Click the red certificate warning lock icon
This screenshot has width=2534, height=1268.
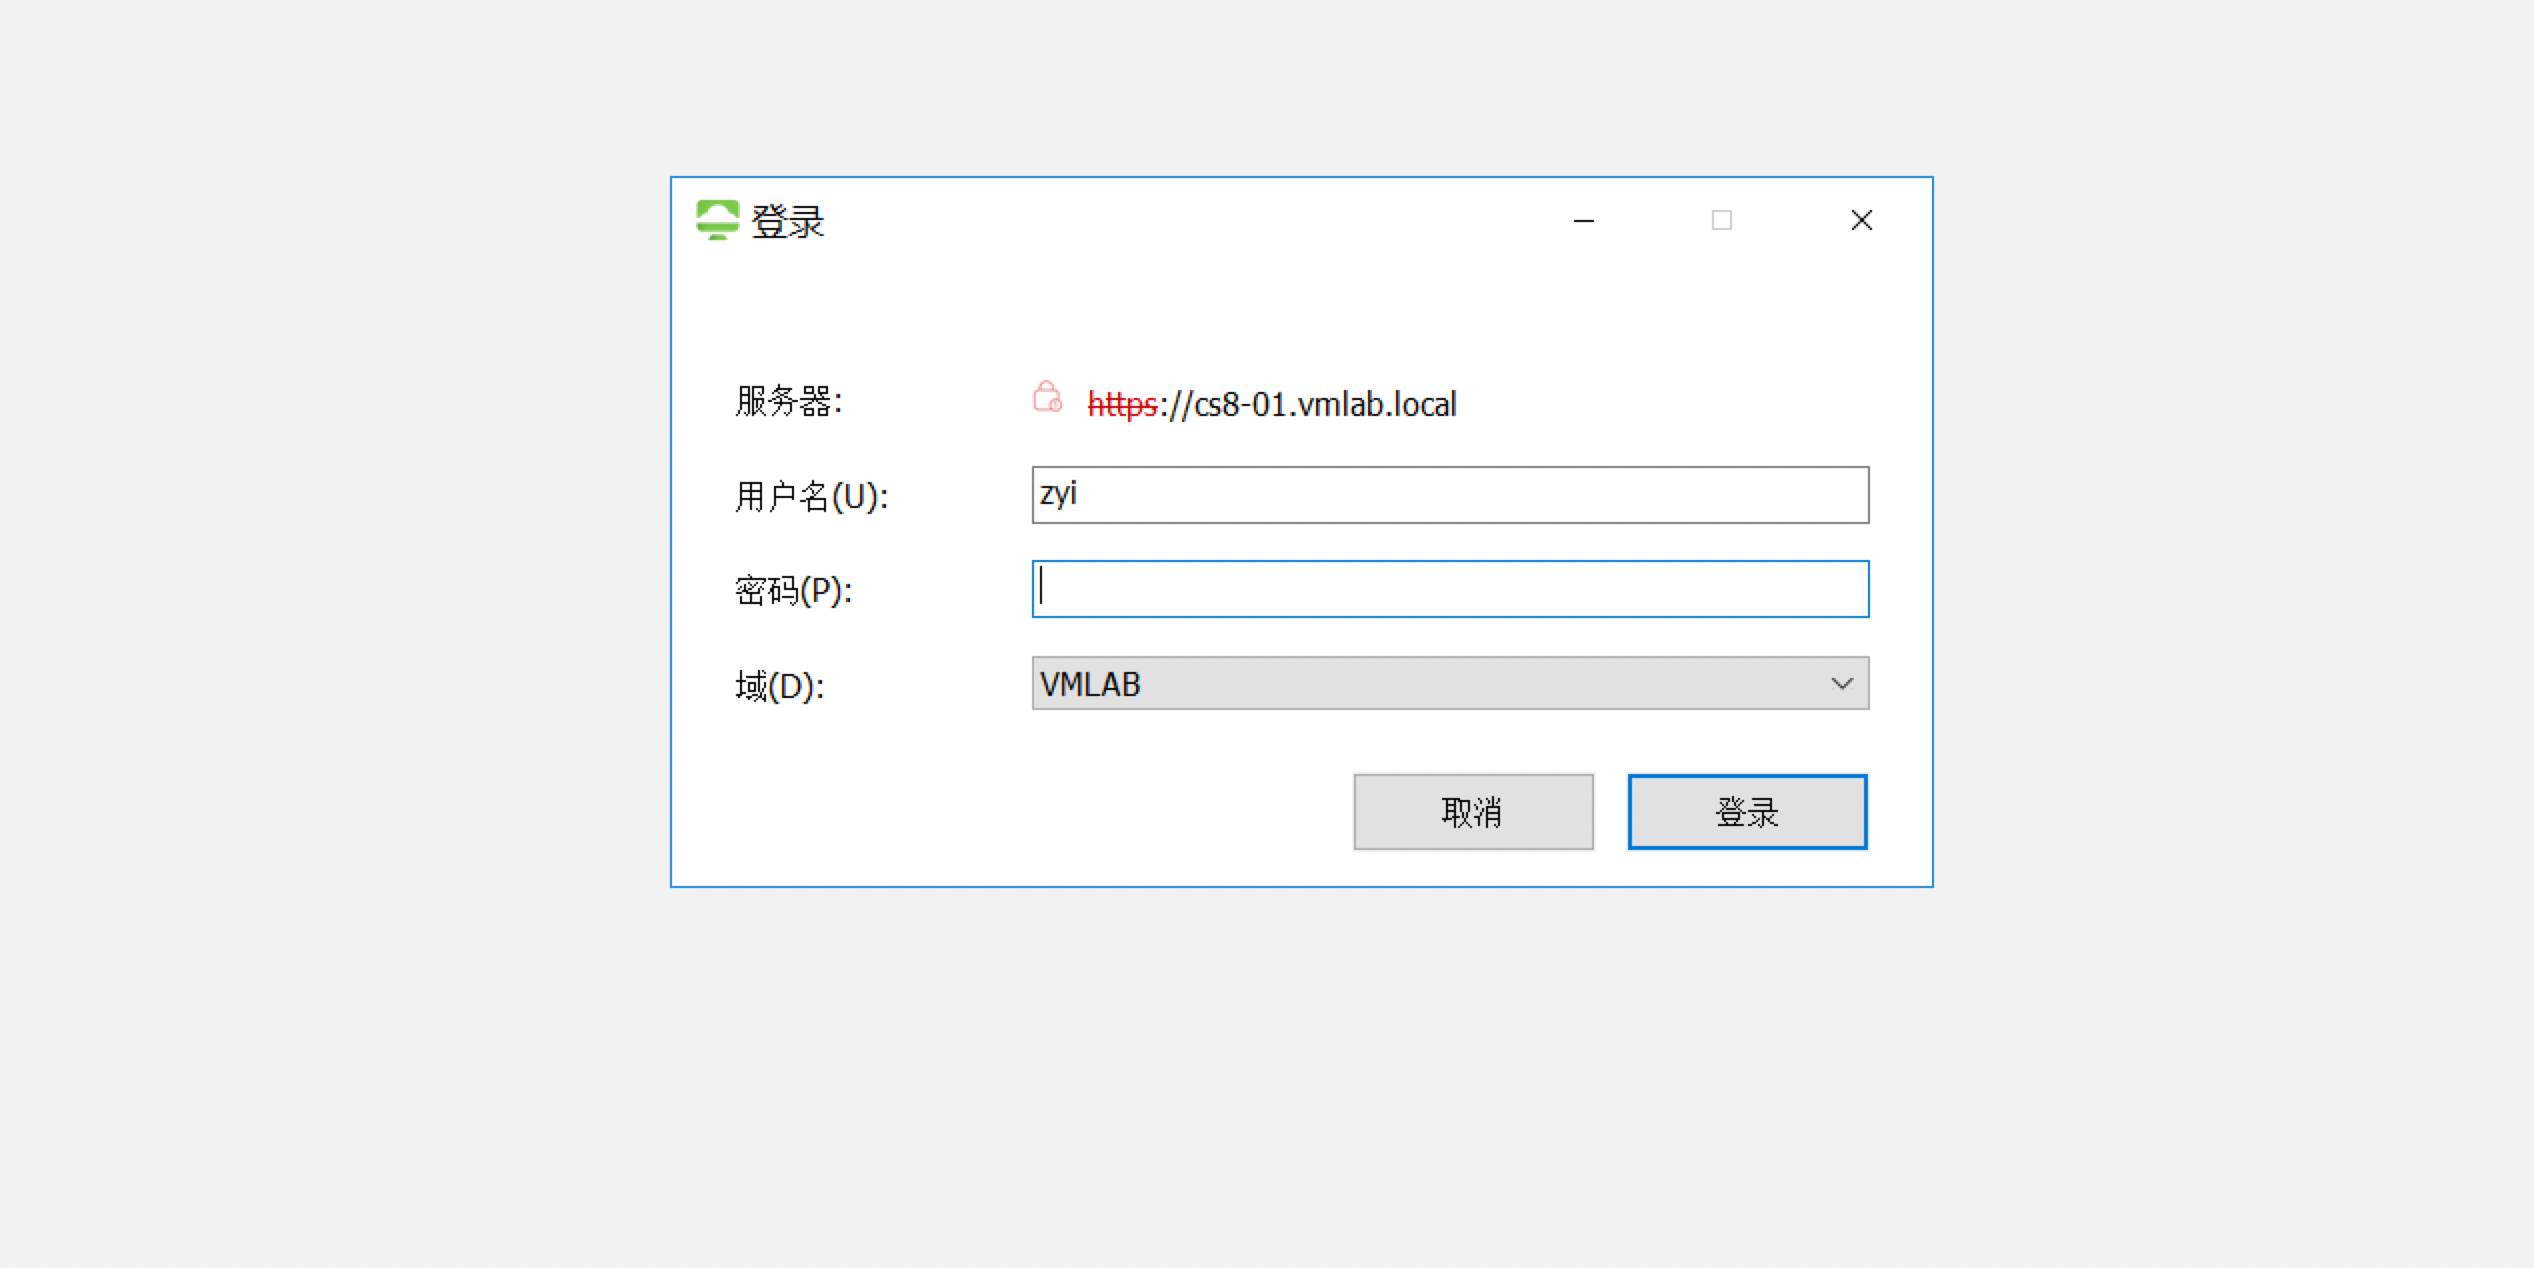pyautogui.click(x=1047, y=396)
